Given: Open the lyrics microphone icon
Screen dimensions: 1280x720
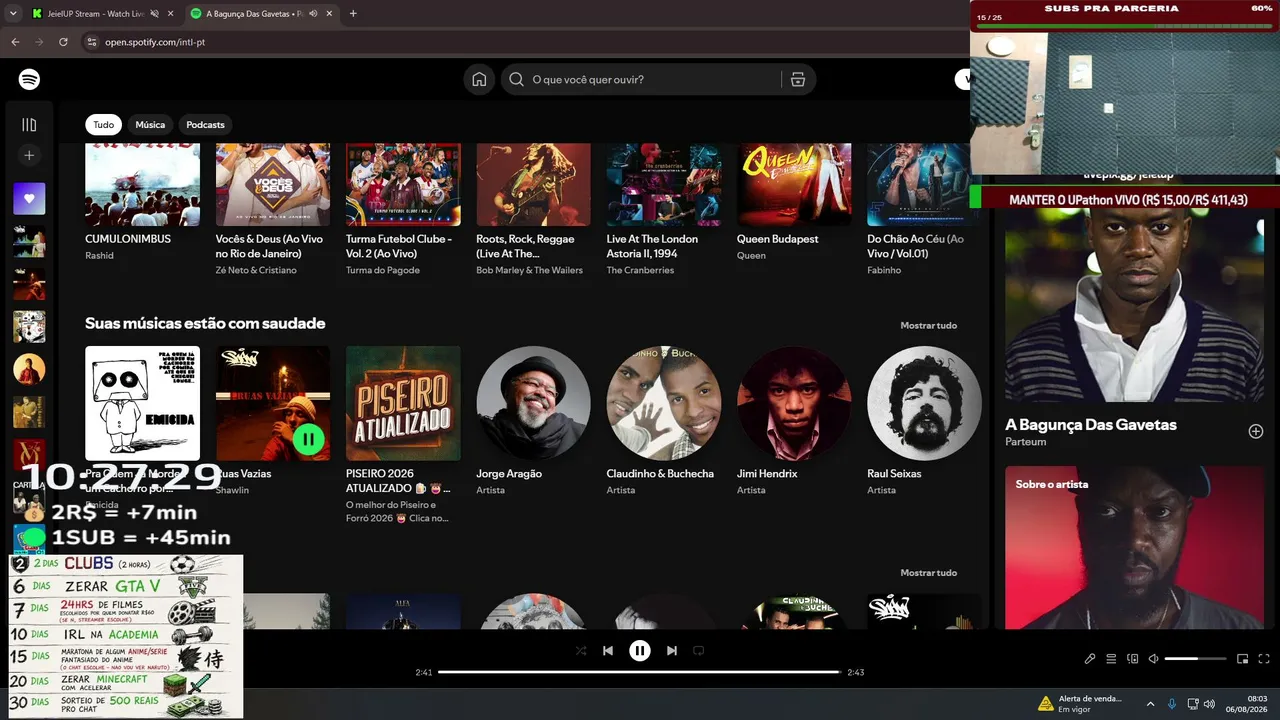Looking at the screenshot, I should pyautogui.click(x=1090, y=659).
